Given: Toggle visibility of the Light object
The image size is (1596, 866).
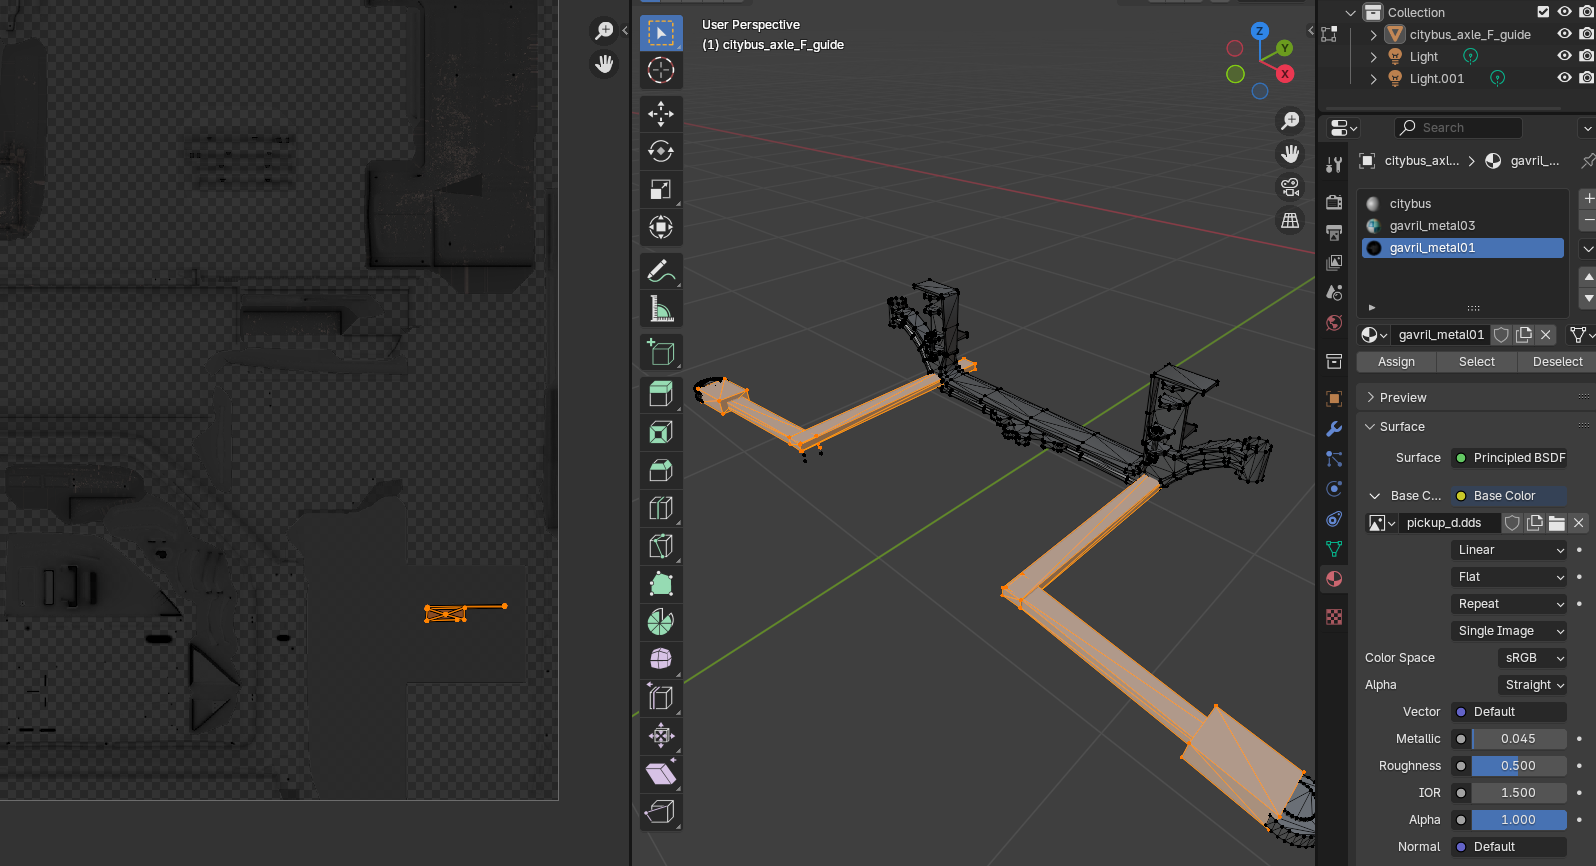Looking at the screenshot, I should pos(1564,56).
